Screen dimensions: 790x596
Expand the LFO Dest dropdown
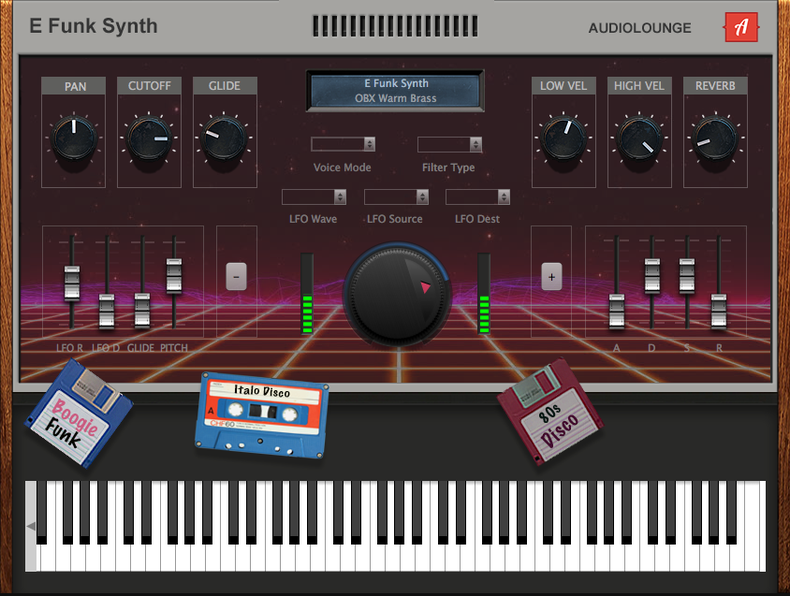[x=477, y=197]
